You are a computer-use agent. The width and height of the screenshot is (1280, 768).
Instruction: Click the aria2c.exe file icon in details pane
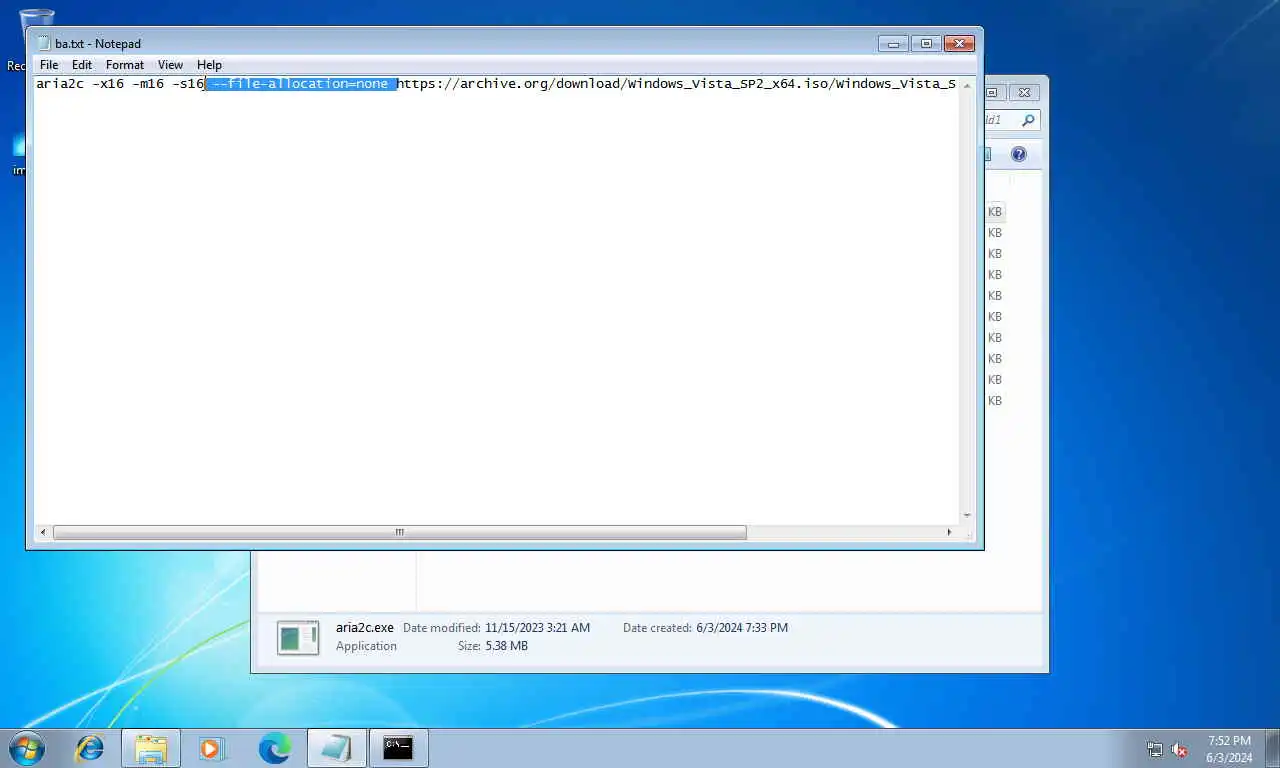pyautogui.click(x=298, y=638)
